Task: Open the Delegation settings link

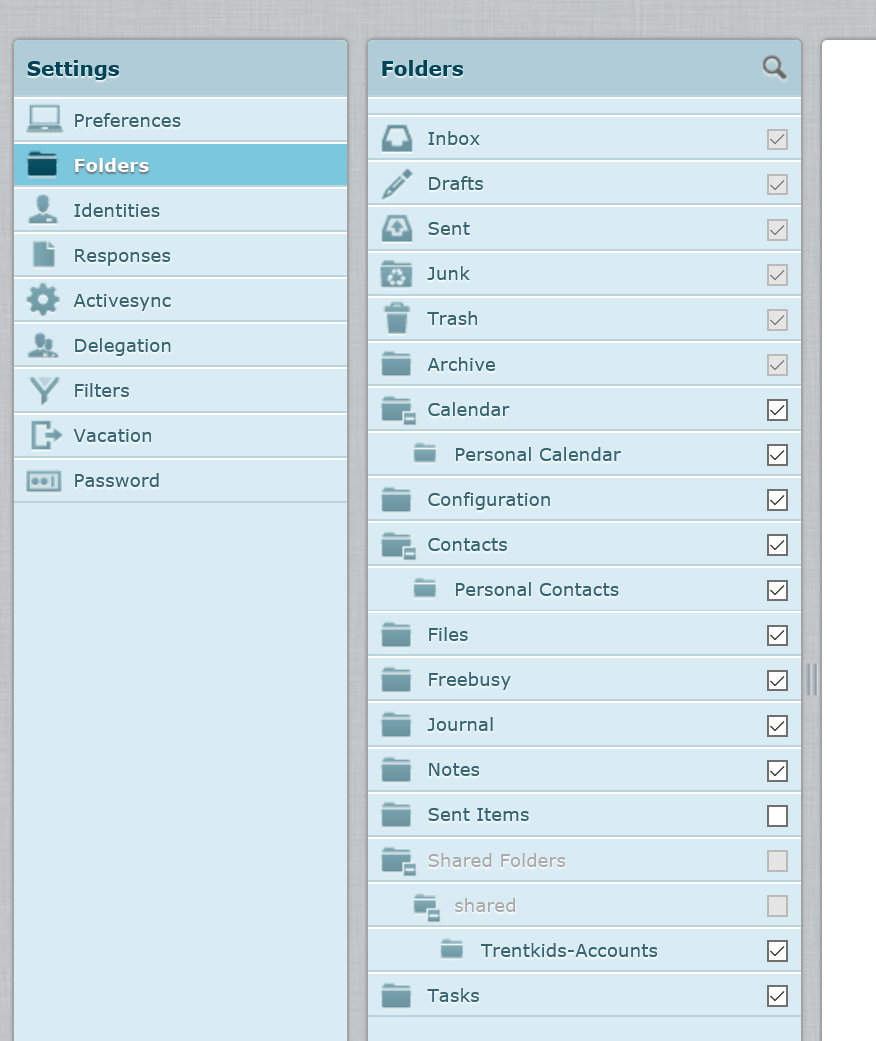Action: click(x=122, y=345)
